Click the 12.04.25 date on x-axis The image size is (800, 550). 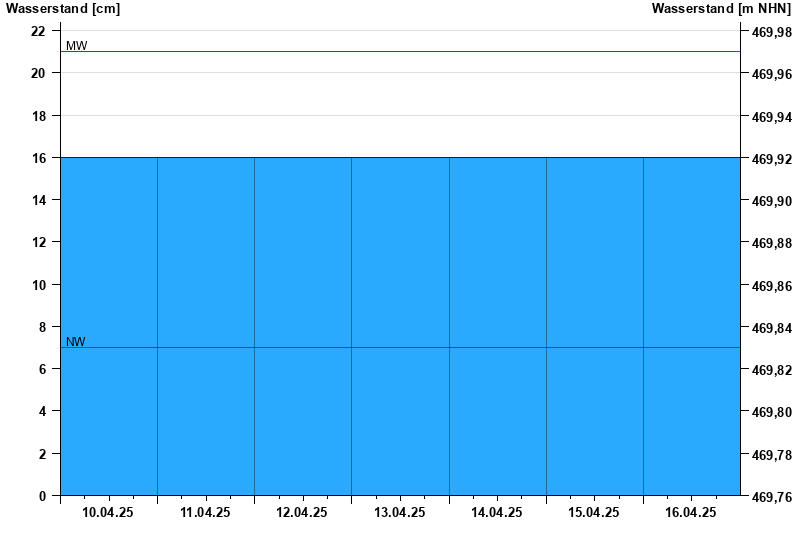[302, 513]
